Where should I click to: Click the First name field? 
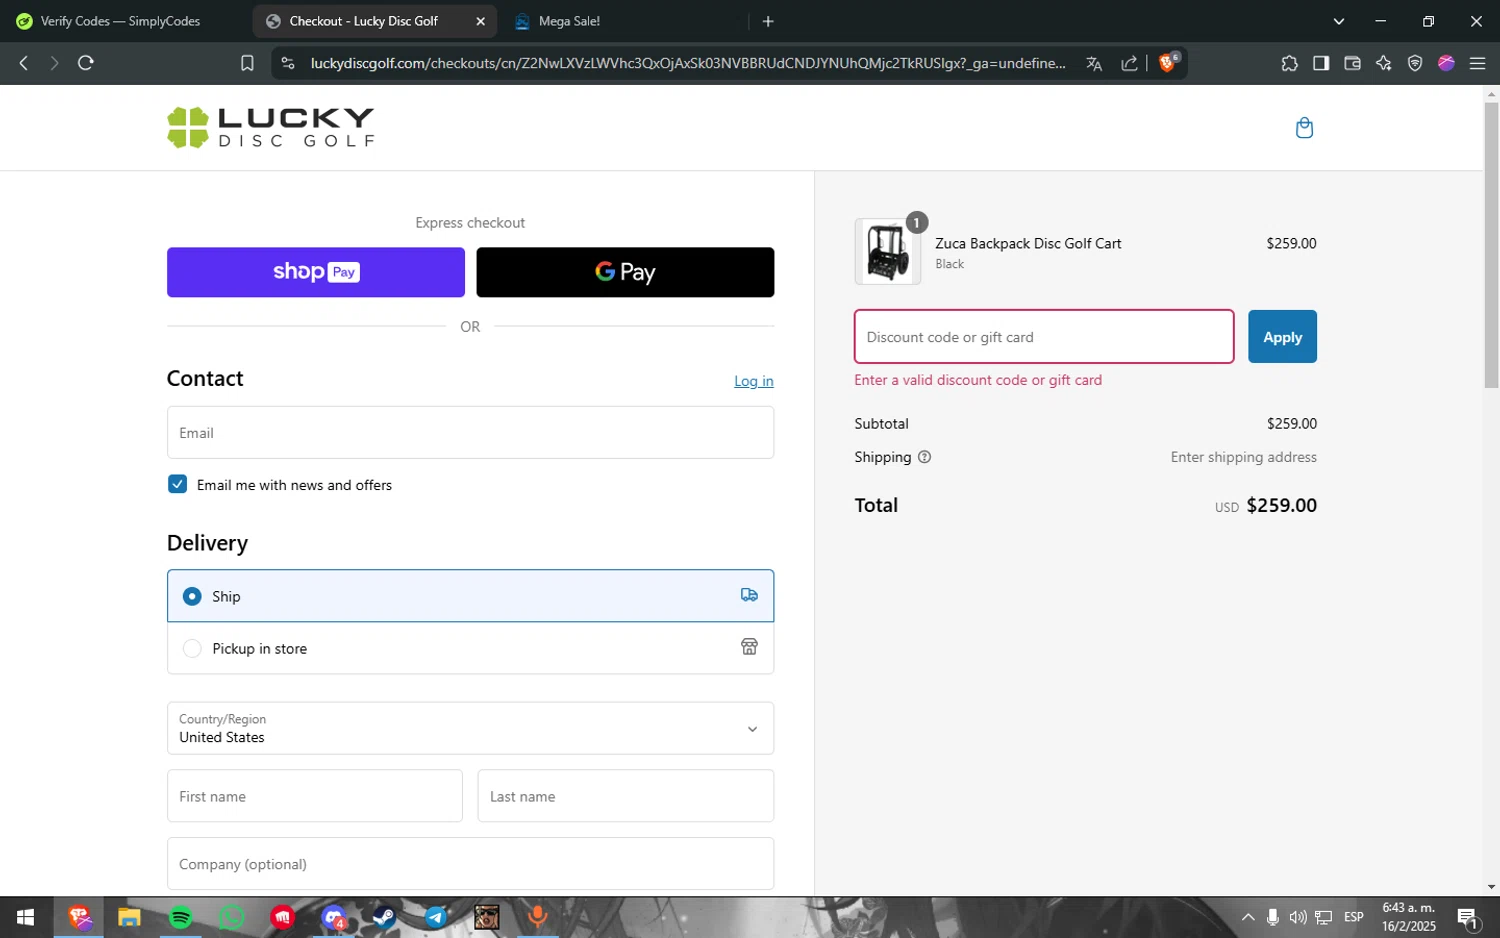315,796
